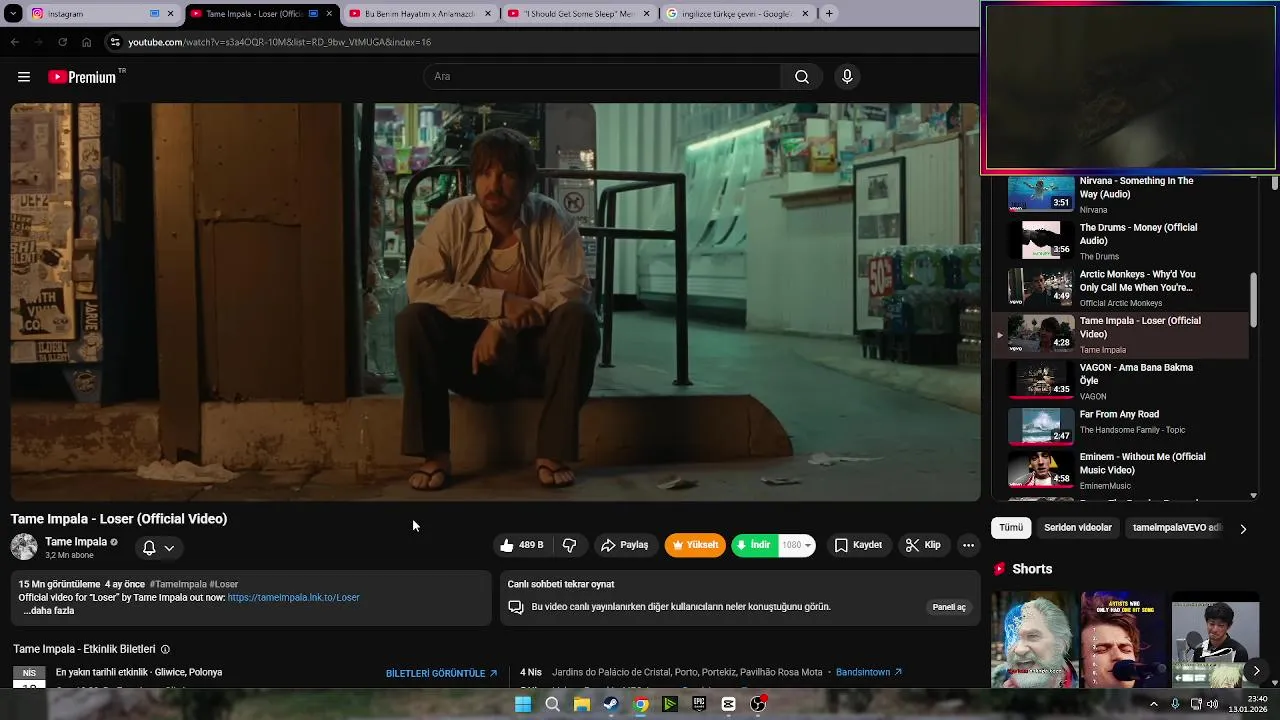
Task: Click the youtube.com address bar URL
Action: pos(279,42)
